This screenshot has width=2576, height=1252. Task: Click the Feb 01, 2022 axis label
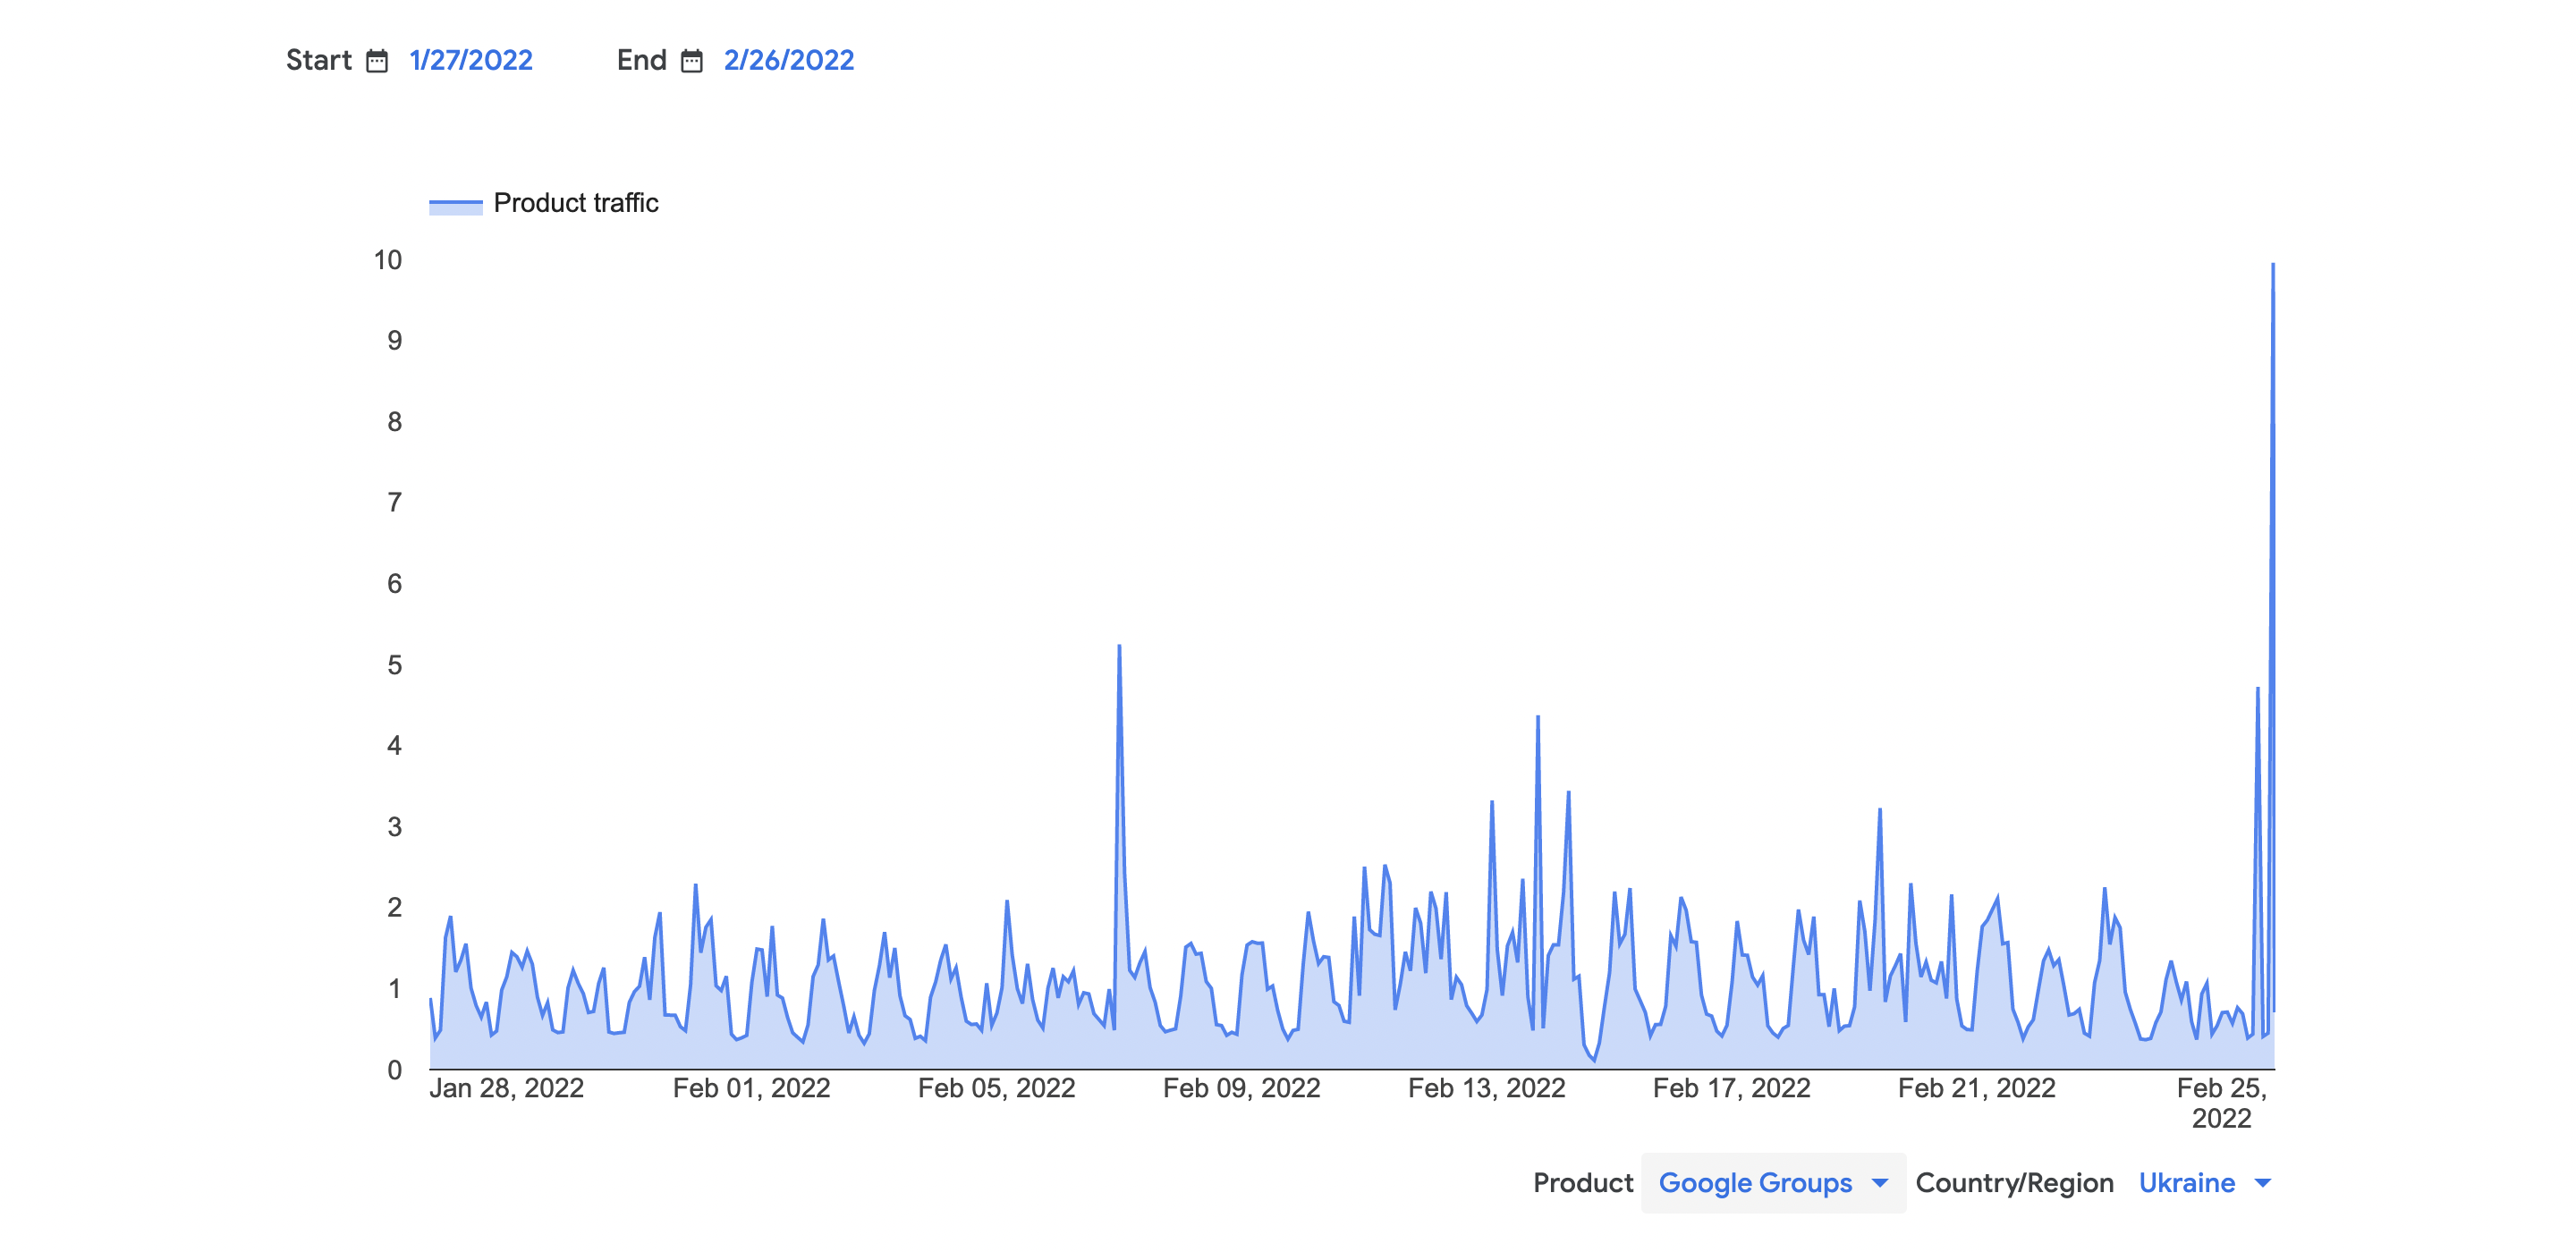751,1088
